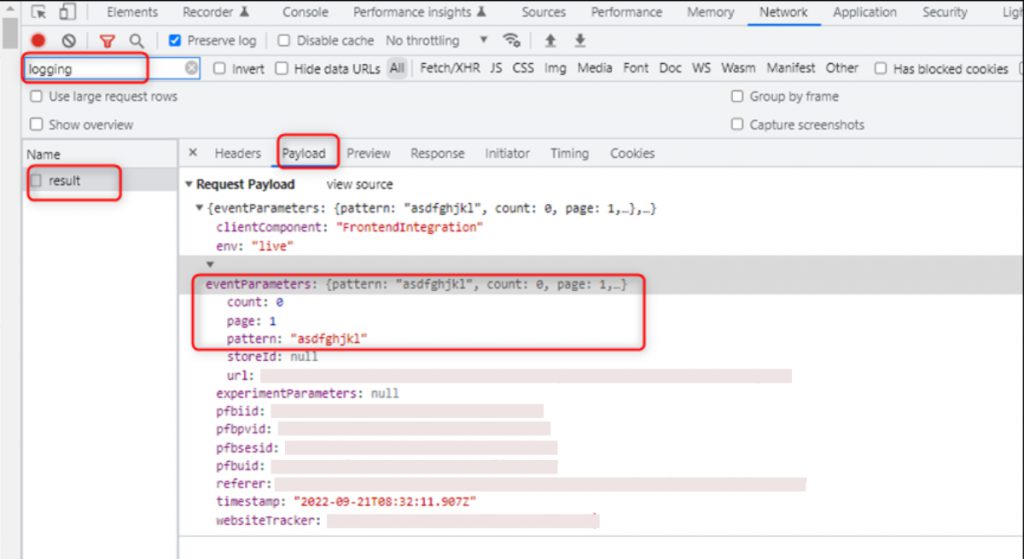Switch to the Recorder tab
The width and height of the screenshot is (1024, 559).
(x=216, y=12)
